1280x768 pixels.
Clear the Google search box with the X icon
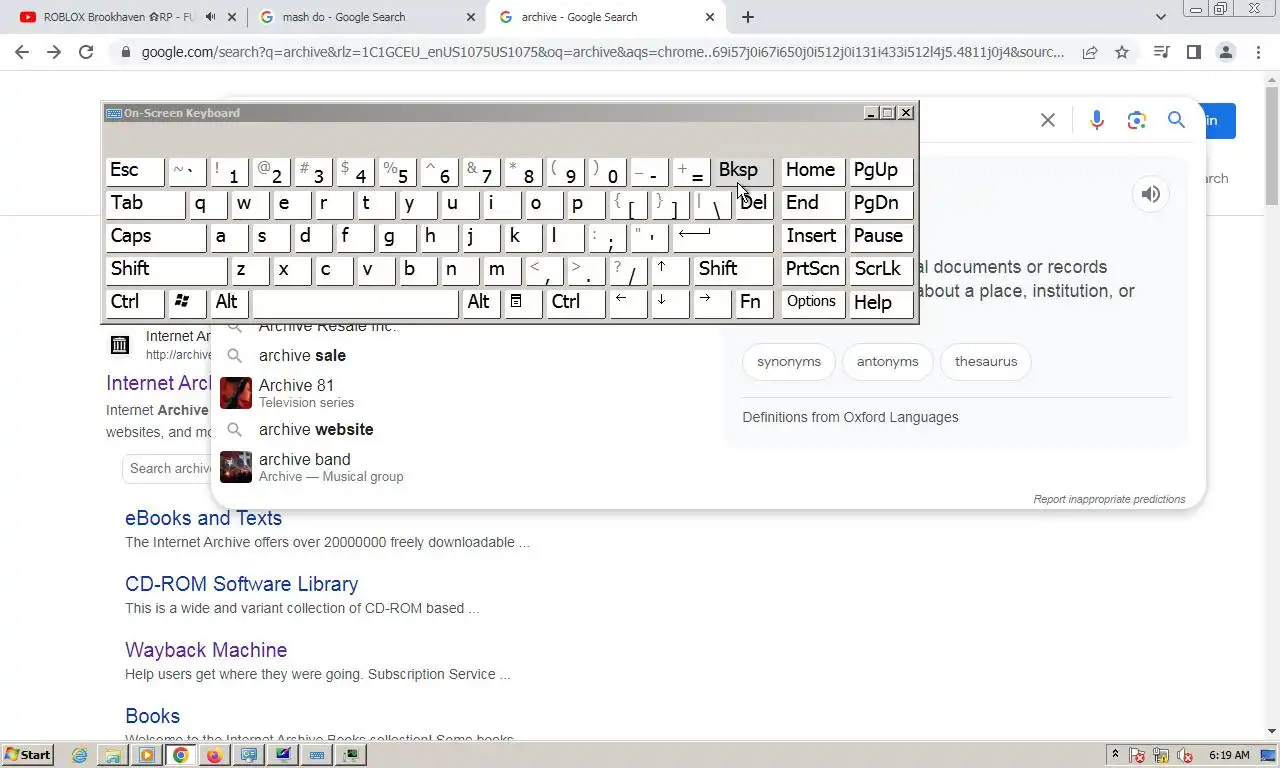click(x=1048, y=120)
